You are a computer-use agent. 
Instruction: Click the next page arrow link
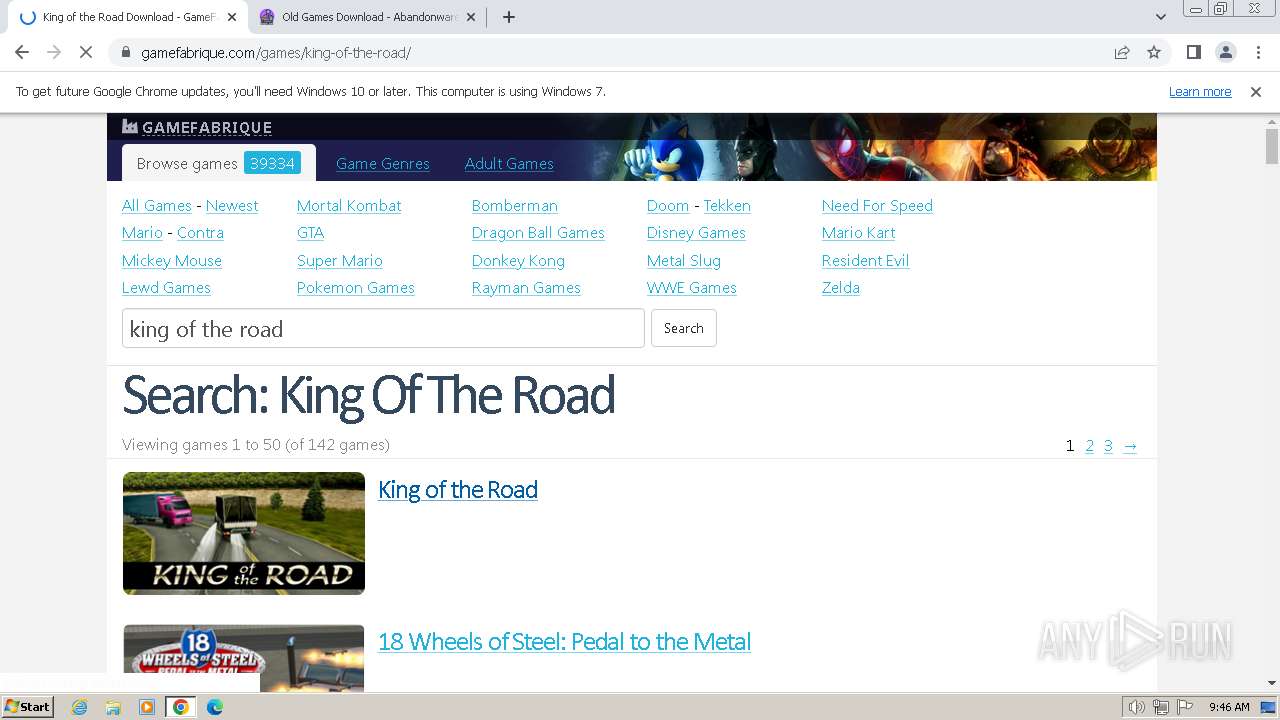click(1130, 446)
